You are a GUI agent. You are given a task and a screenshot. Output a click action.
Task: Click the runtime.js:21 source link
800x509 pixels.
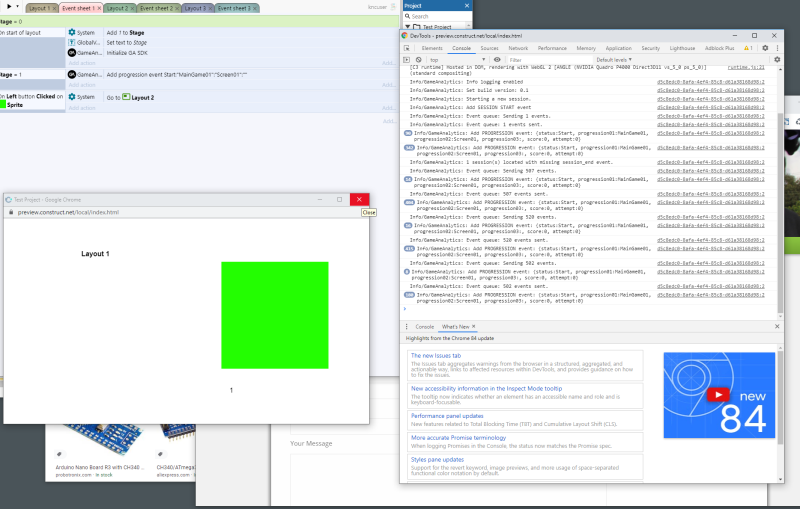(746, 67)
